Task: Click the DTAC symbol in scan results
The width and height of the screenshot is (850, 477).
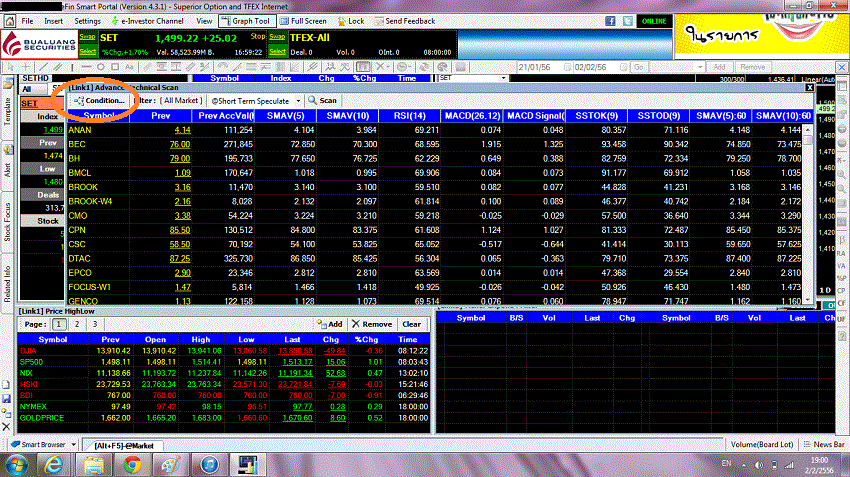Action: point(79,259)
